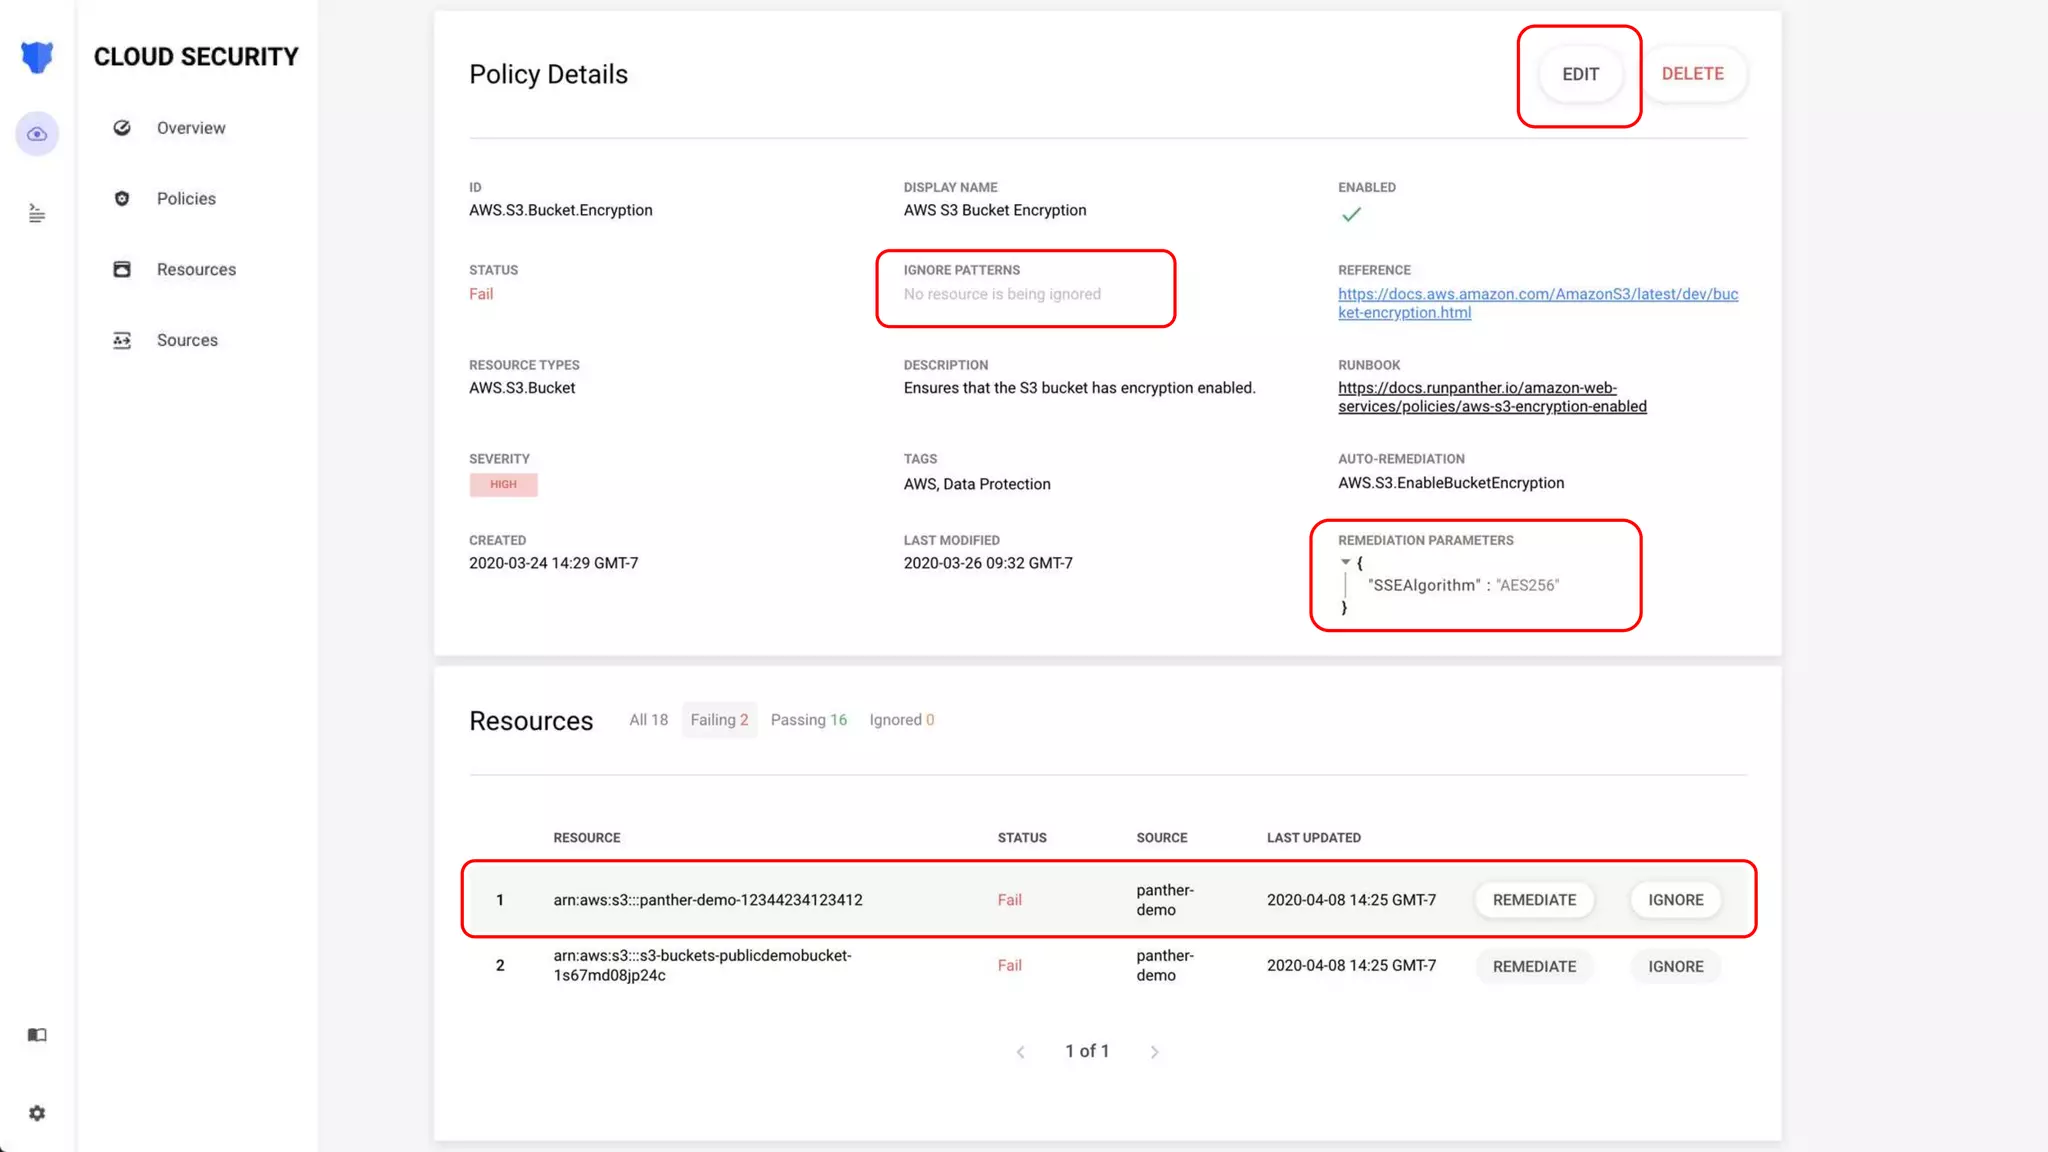Click the Overview gauge icon
The height and width of the screenshot is (1152, 2048).
click(122, 128)
